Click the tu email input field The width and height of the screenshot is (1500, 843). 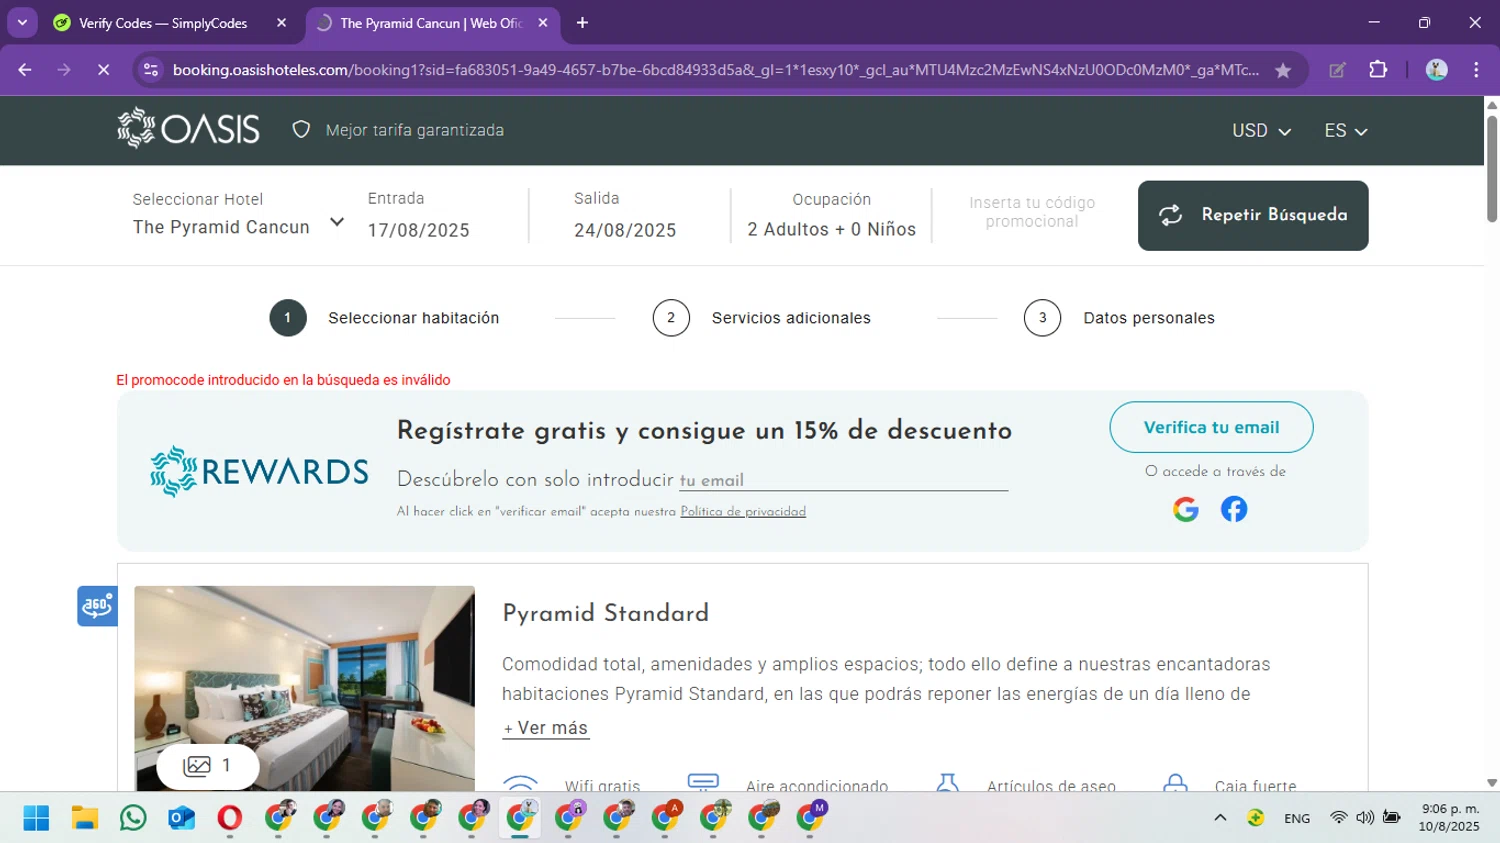(x=843, y=480)
